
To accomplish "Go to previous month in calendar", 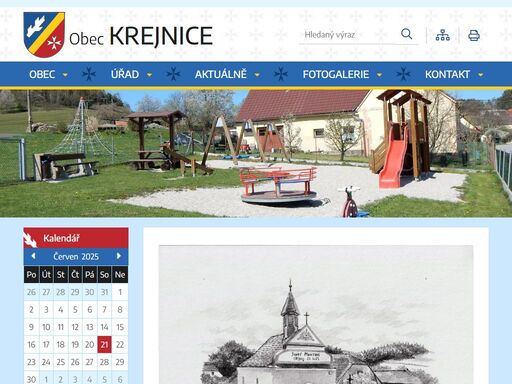I will (33, 256).
